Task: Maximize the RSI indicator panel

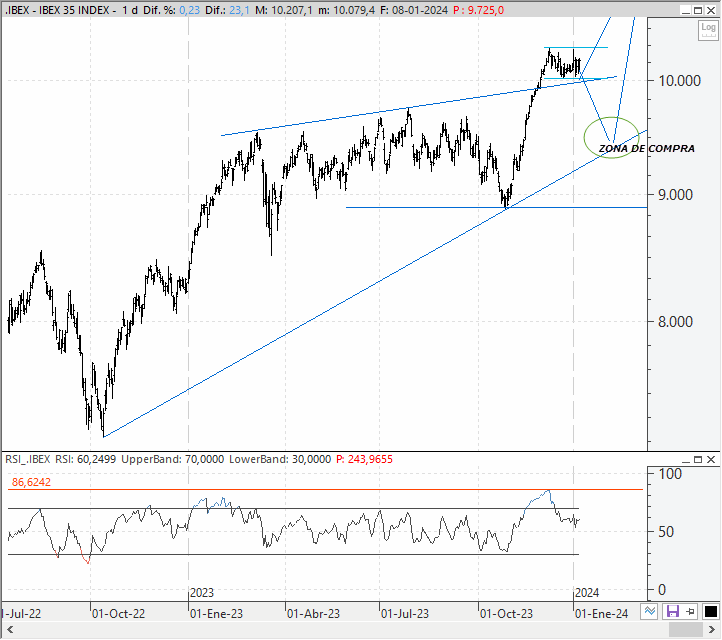Action: click(698, 460)
